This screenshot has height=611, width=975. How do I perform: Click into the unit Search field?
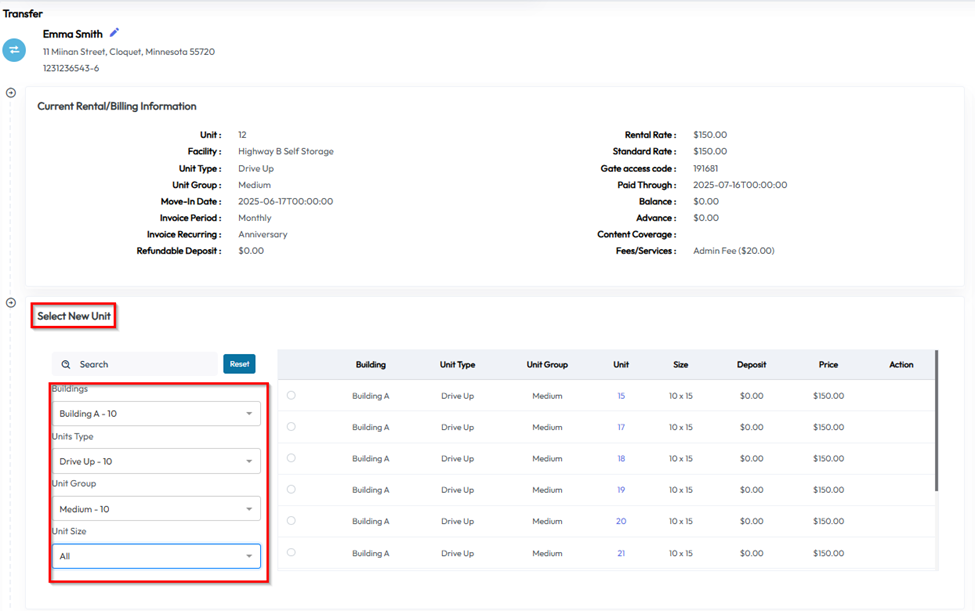[140, 365]
